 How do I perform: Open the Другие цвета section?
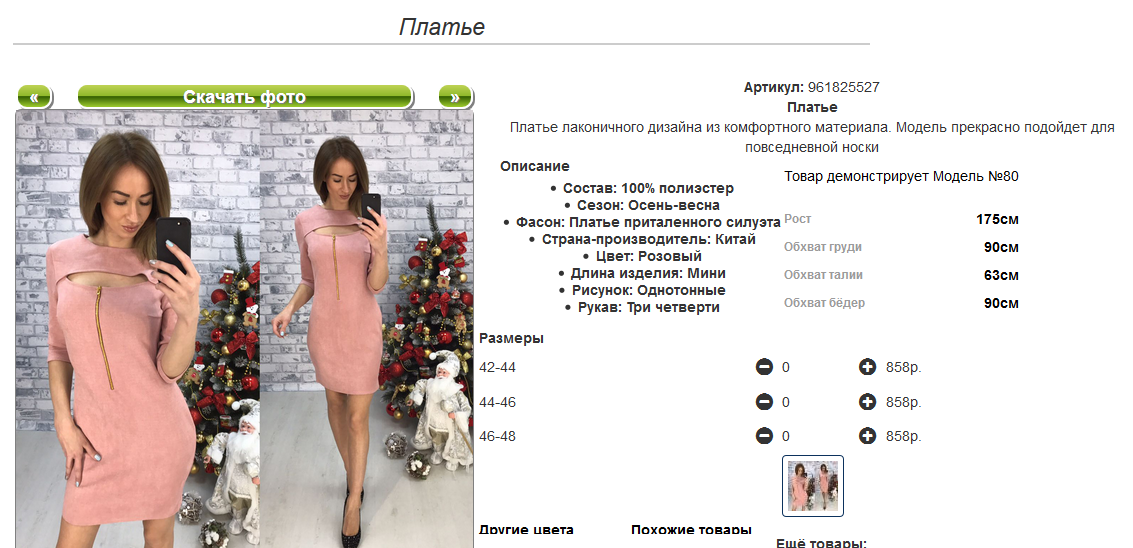(526, 530)
